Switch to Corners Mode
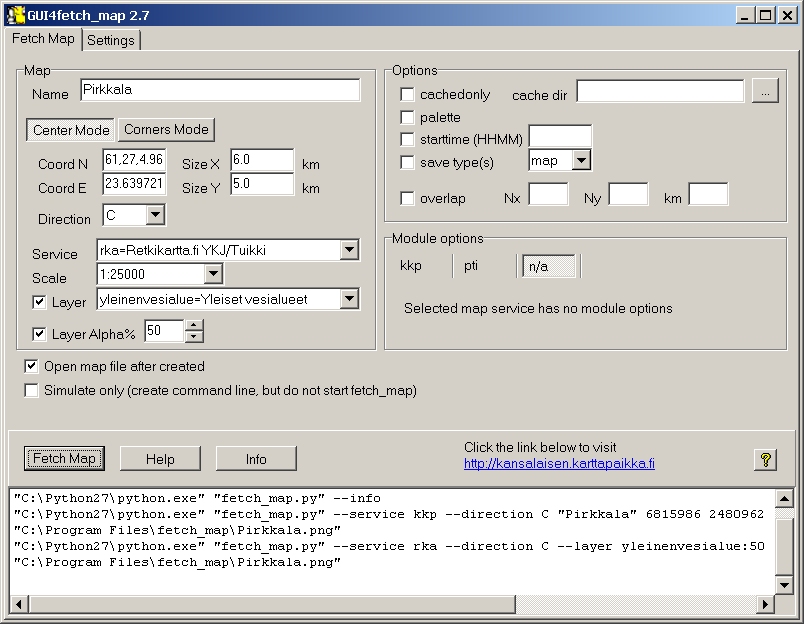 [x=165, y=129]
